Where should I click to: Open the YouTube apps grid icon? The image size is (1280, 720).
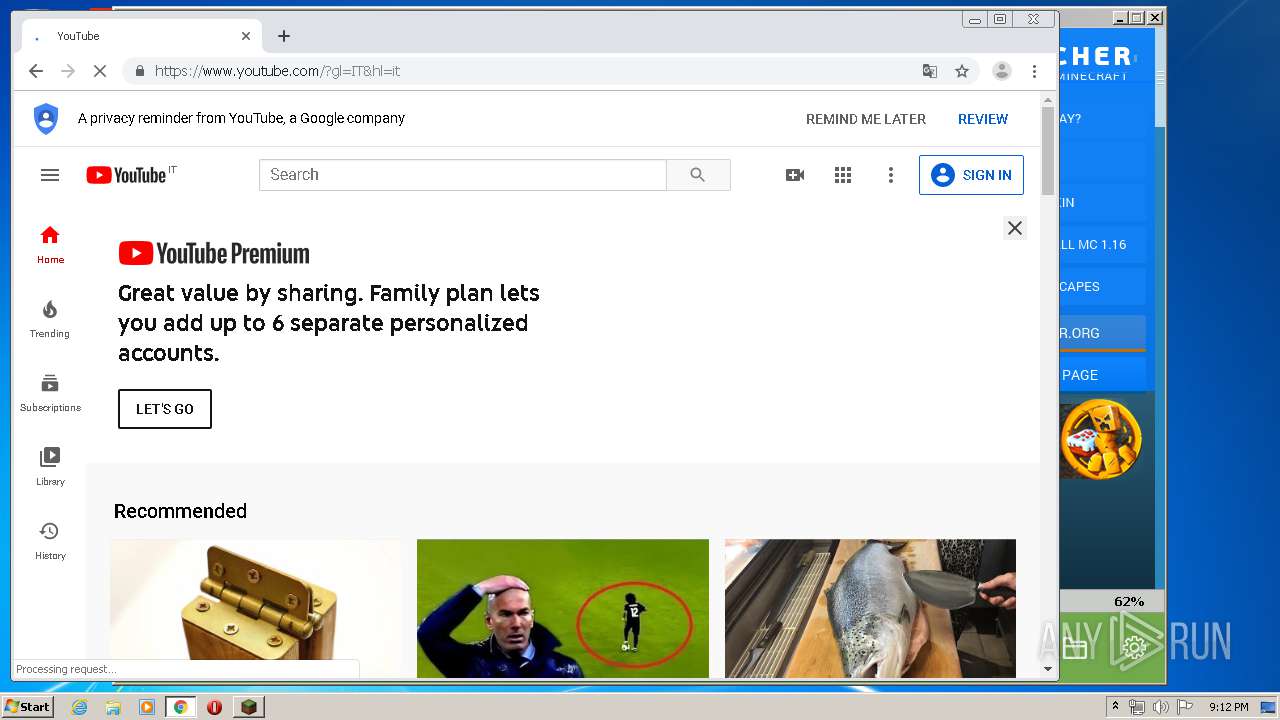point(843,175)
